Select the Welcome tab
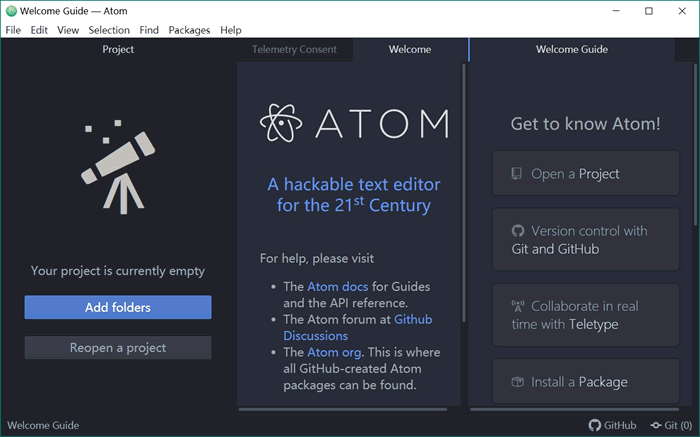Viewport: 700px width, 437px height. click(410, 49)
